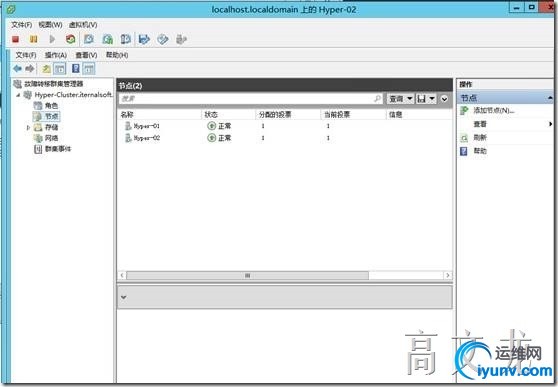Click 添加节点(N)... action
558x387 pixels.
point(494,111)
